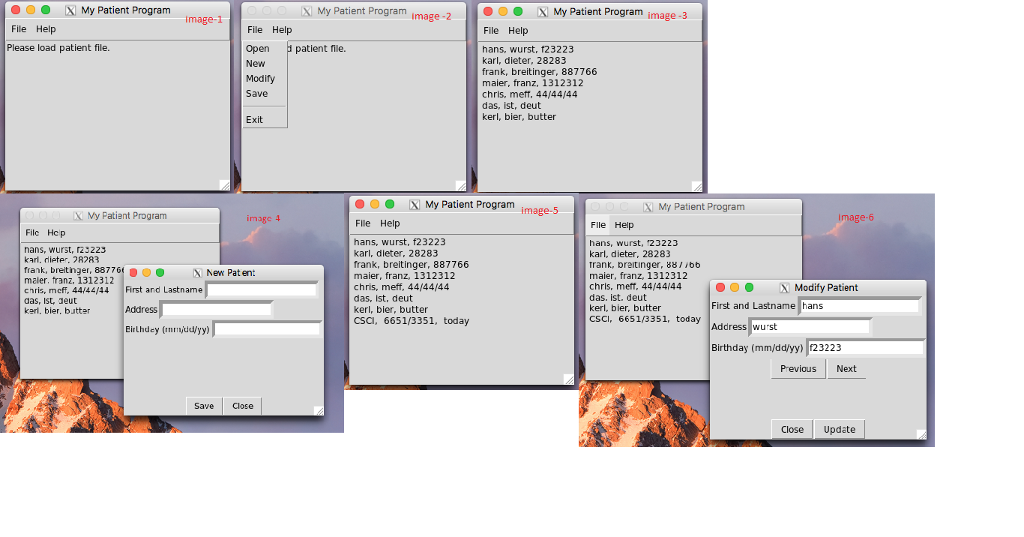Open File menu behind New Patient dialog

[32, 233]
